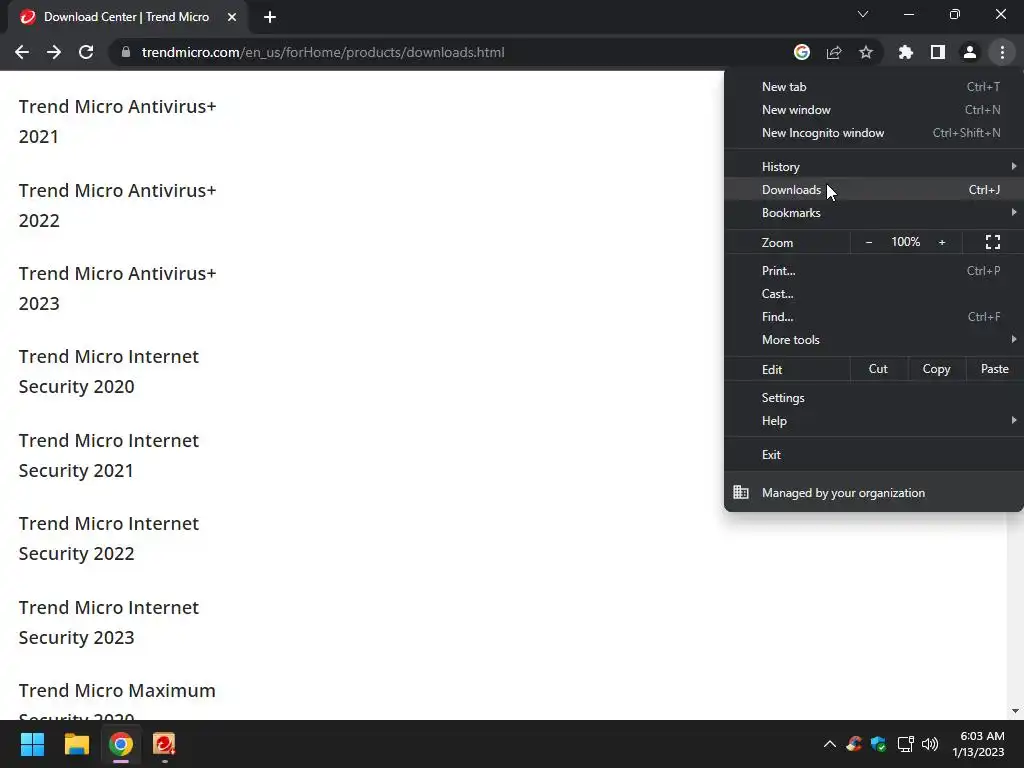Click the Google icon in the address bar
The height and width of the screenshot is (768, 1024).
(802, 52)
